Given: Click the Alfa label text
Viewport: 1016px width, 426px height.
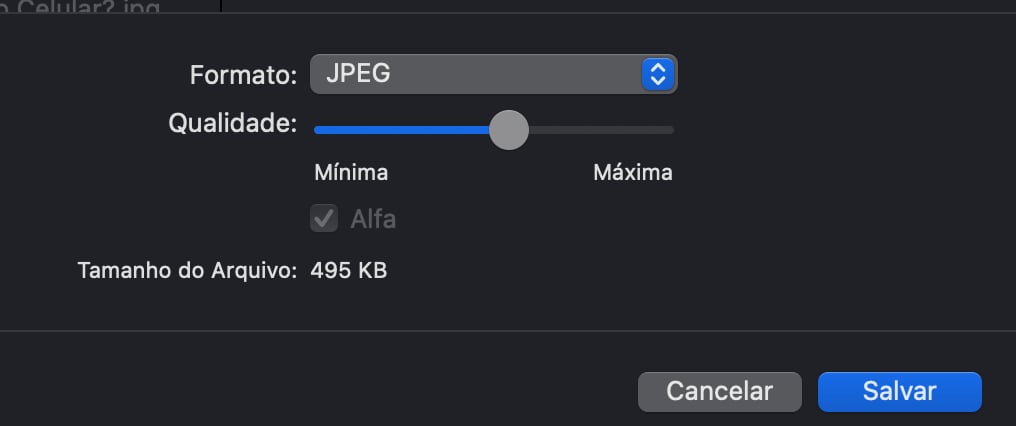Looking at the screenshot, I should (373, 219).
